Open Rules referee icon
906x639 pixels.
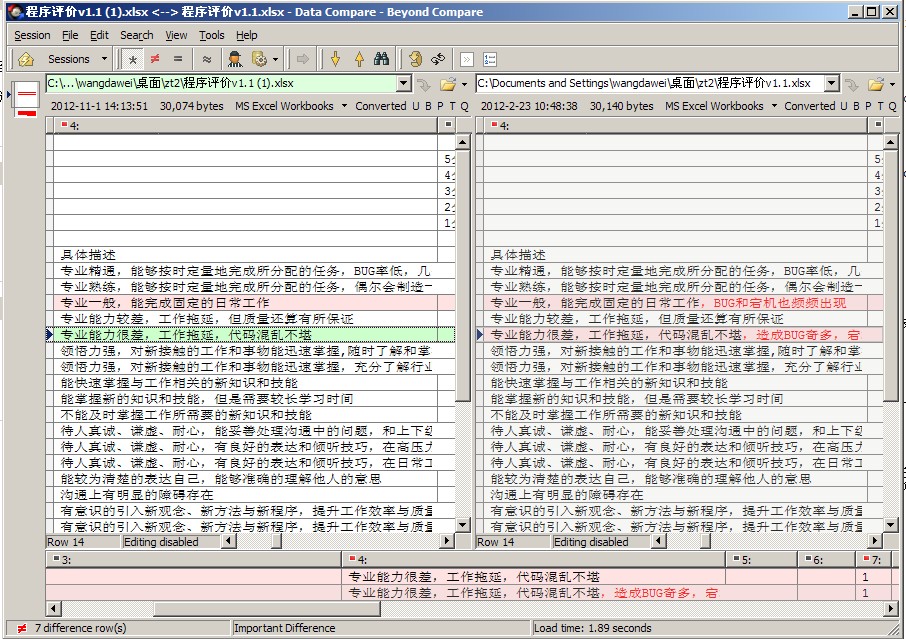tap(235, 59)
